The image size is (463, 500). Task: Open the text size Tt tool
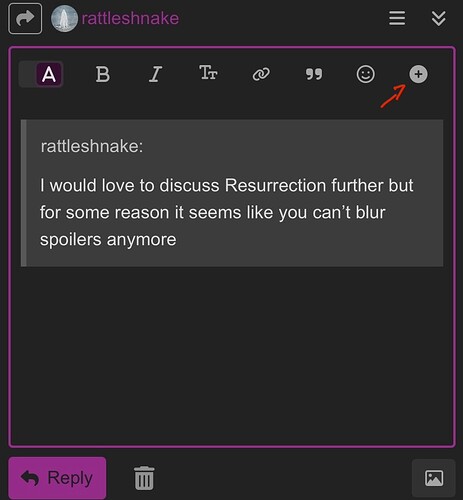208,73
